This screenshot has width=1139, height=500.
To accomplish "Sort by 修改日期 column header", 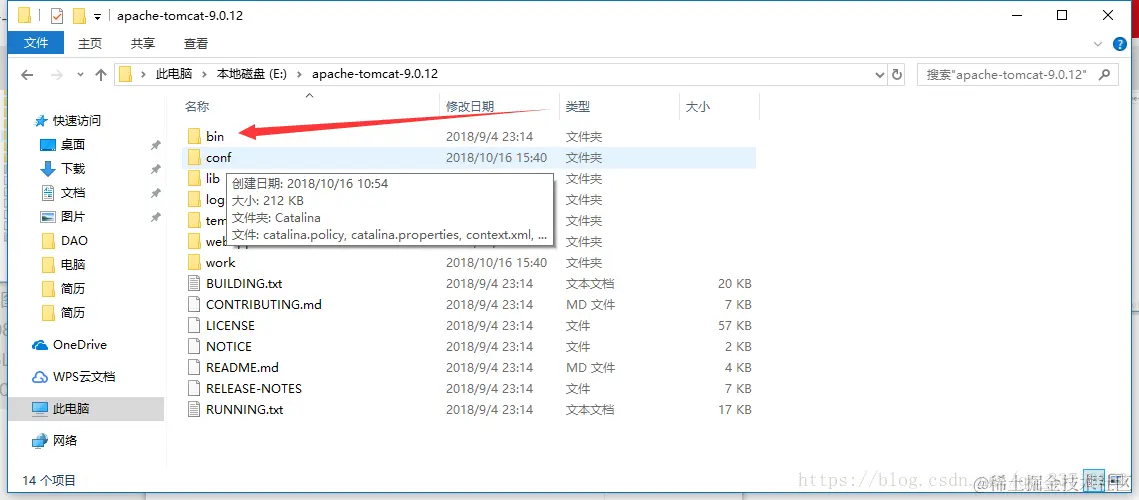I will pos(470,107).
